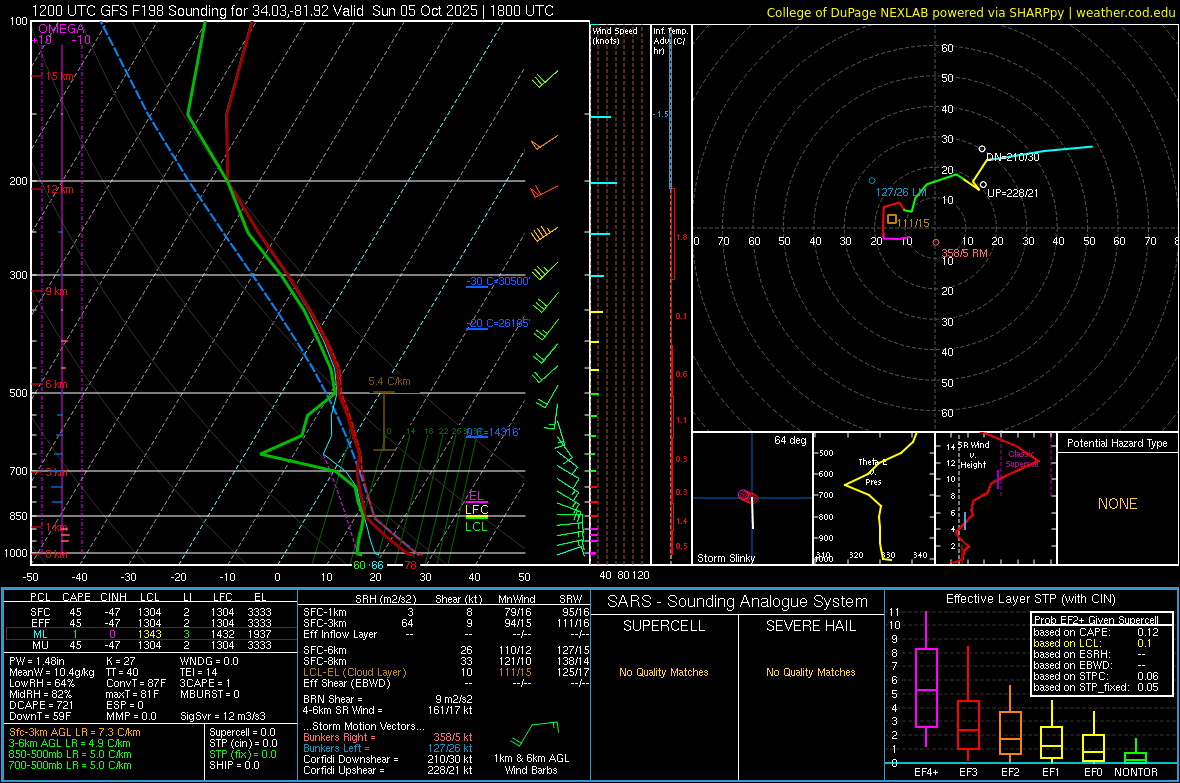Click the Theta-E v. Pres plot label
The image size is (1180, 783).
873,471
